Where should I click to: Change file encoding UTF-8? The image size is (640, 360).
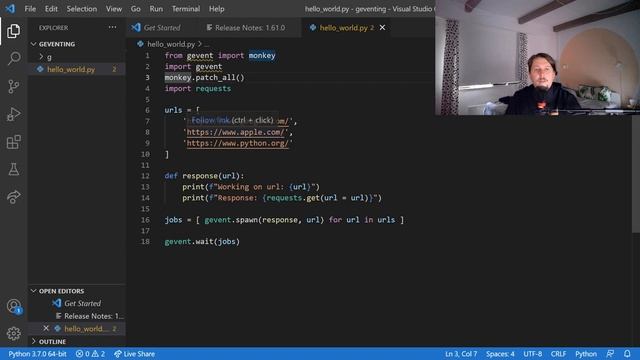click(x=533, y=354)
